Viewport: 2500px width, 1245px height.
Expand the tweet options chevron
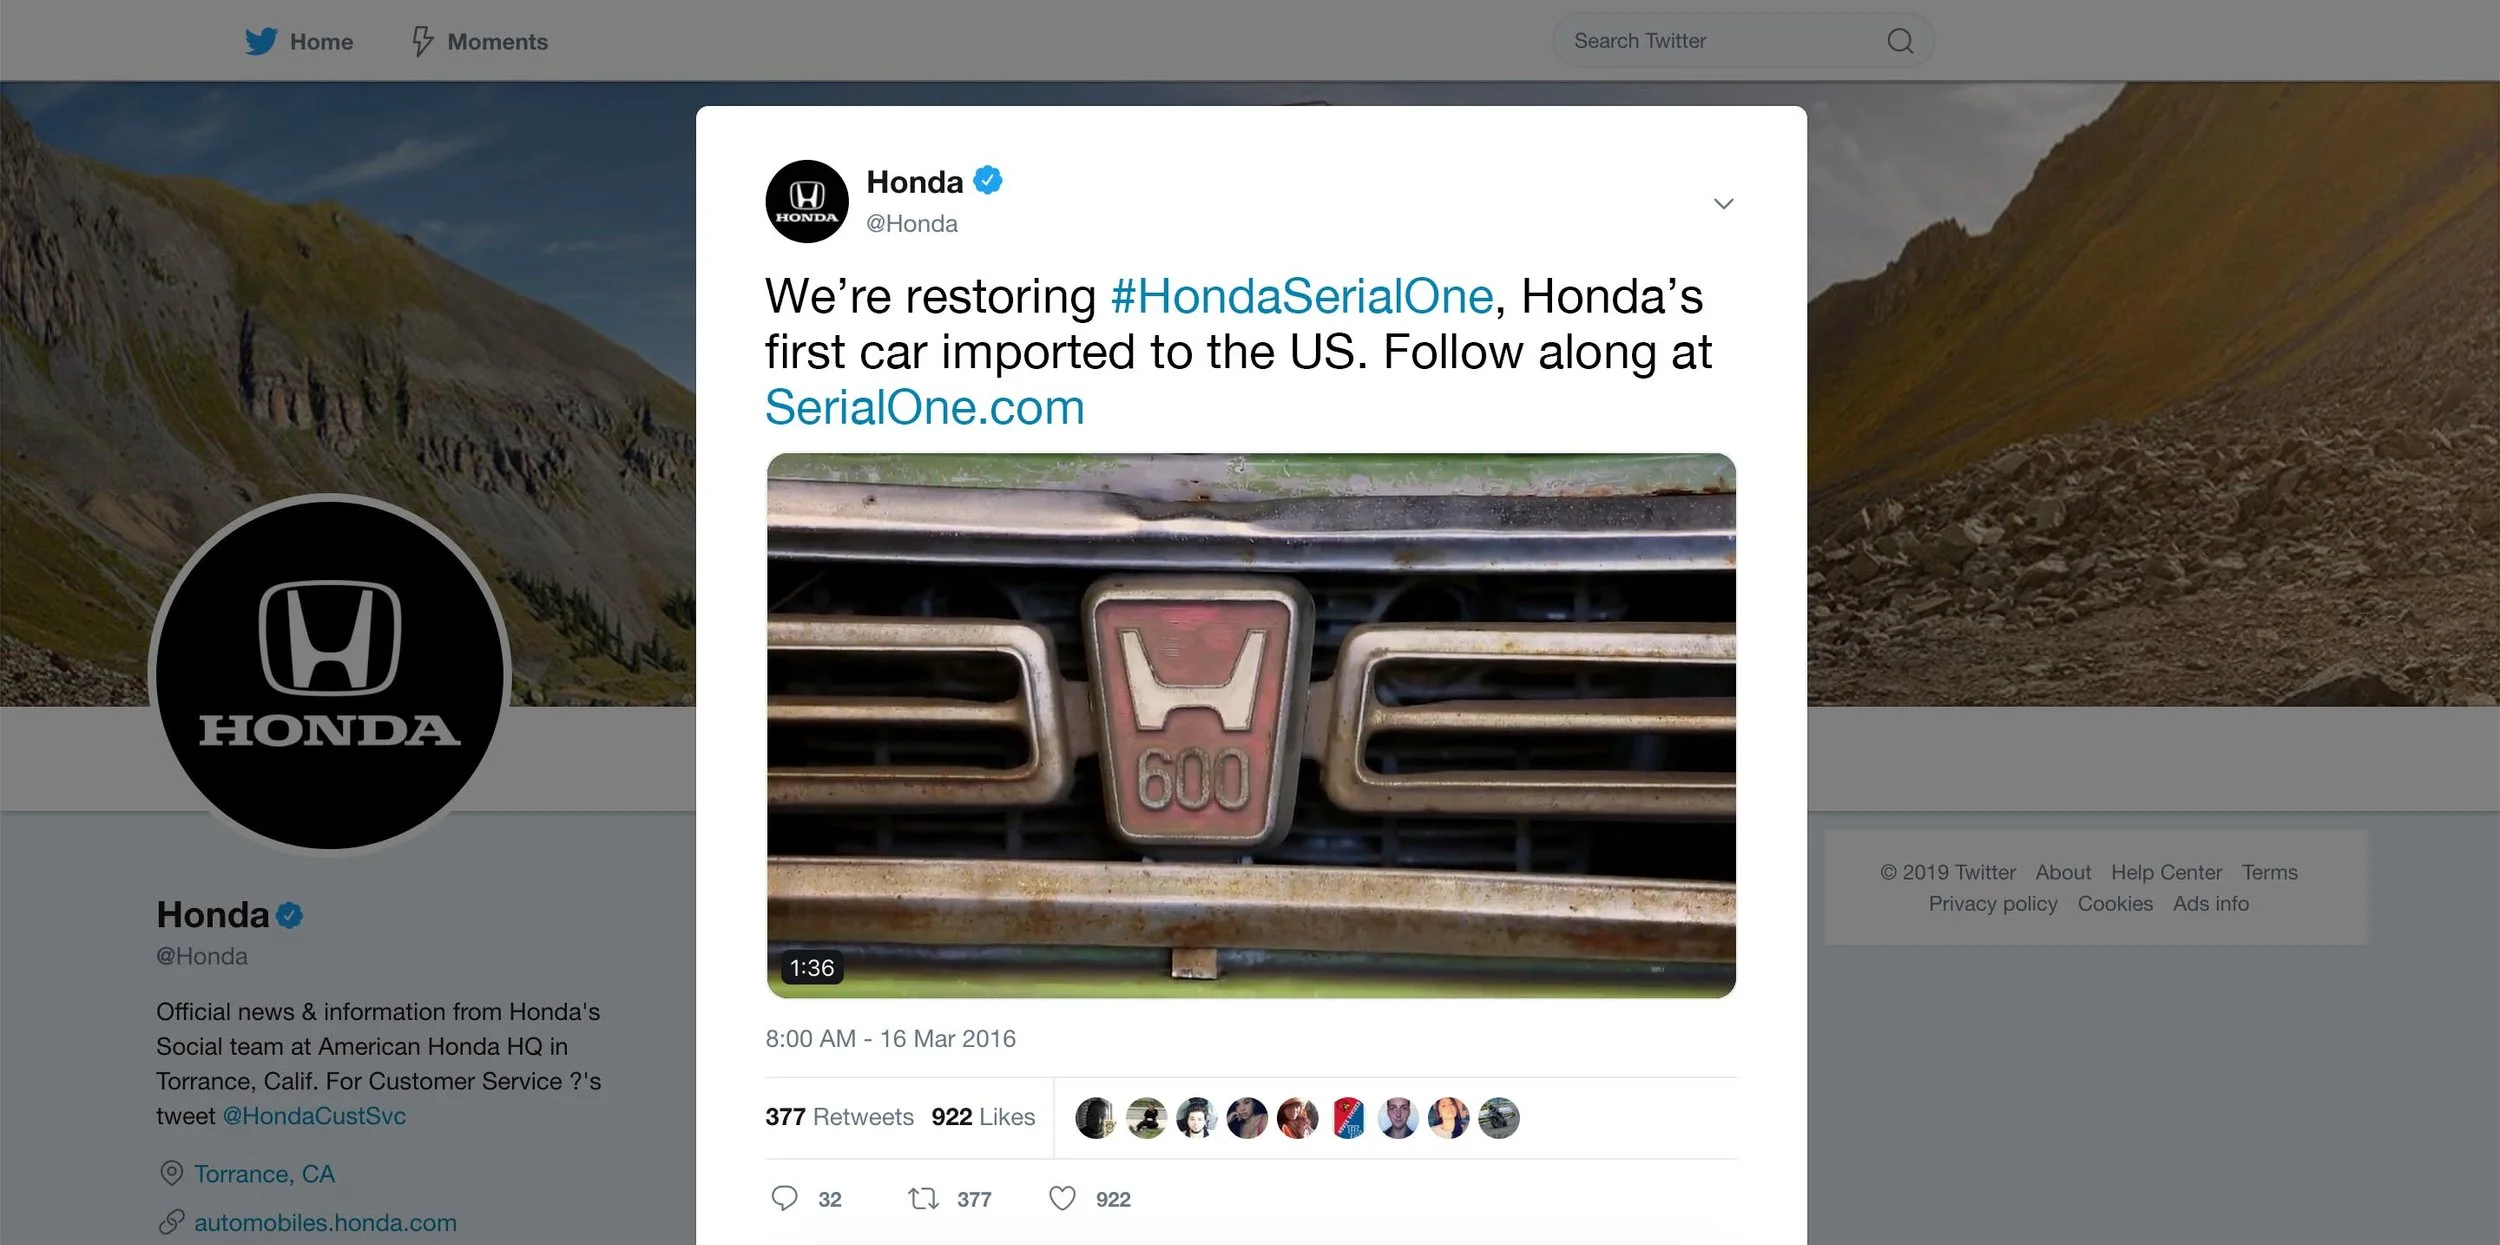1723,204
